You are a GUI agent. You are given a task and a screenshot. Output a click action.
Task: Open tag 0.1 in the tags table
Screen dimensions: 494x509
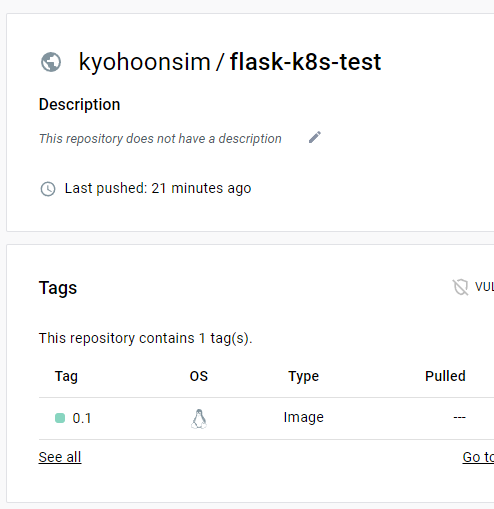82,418
